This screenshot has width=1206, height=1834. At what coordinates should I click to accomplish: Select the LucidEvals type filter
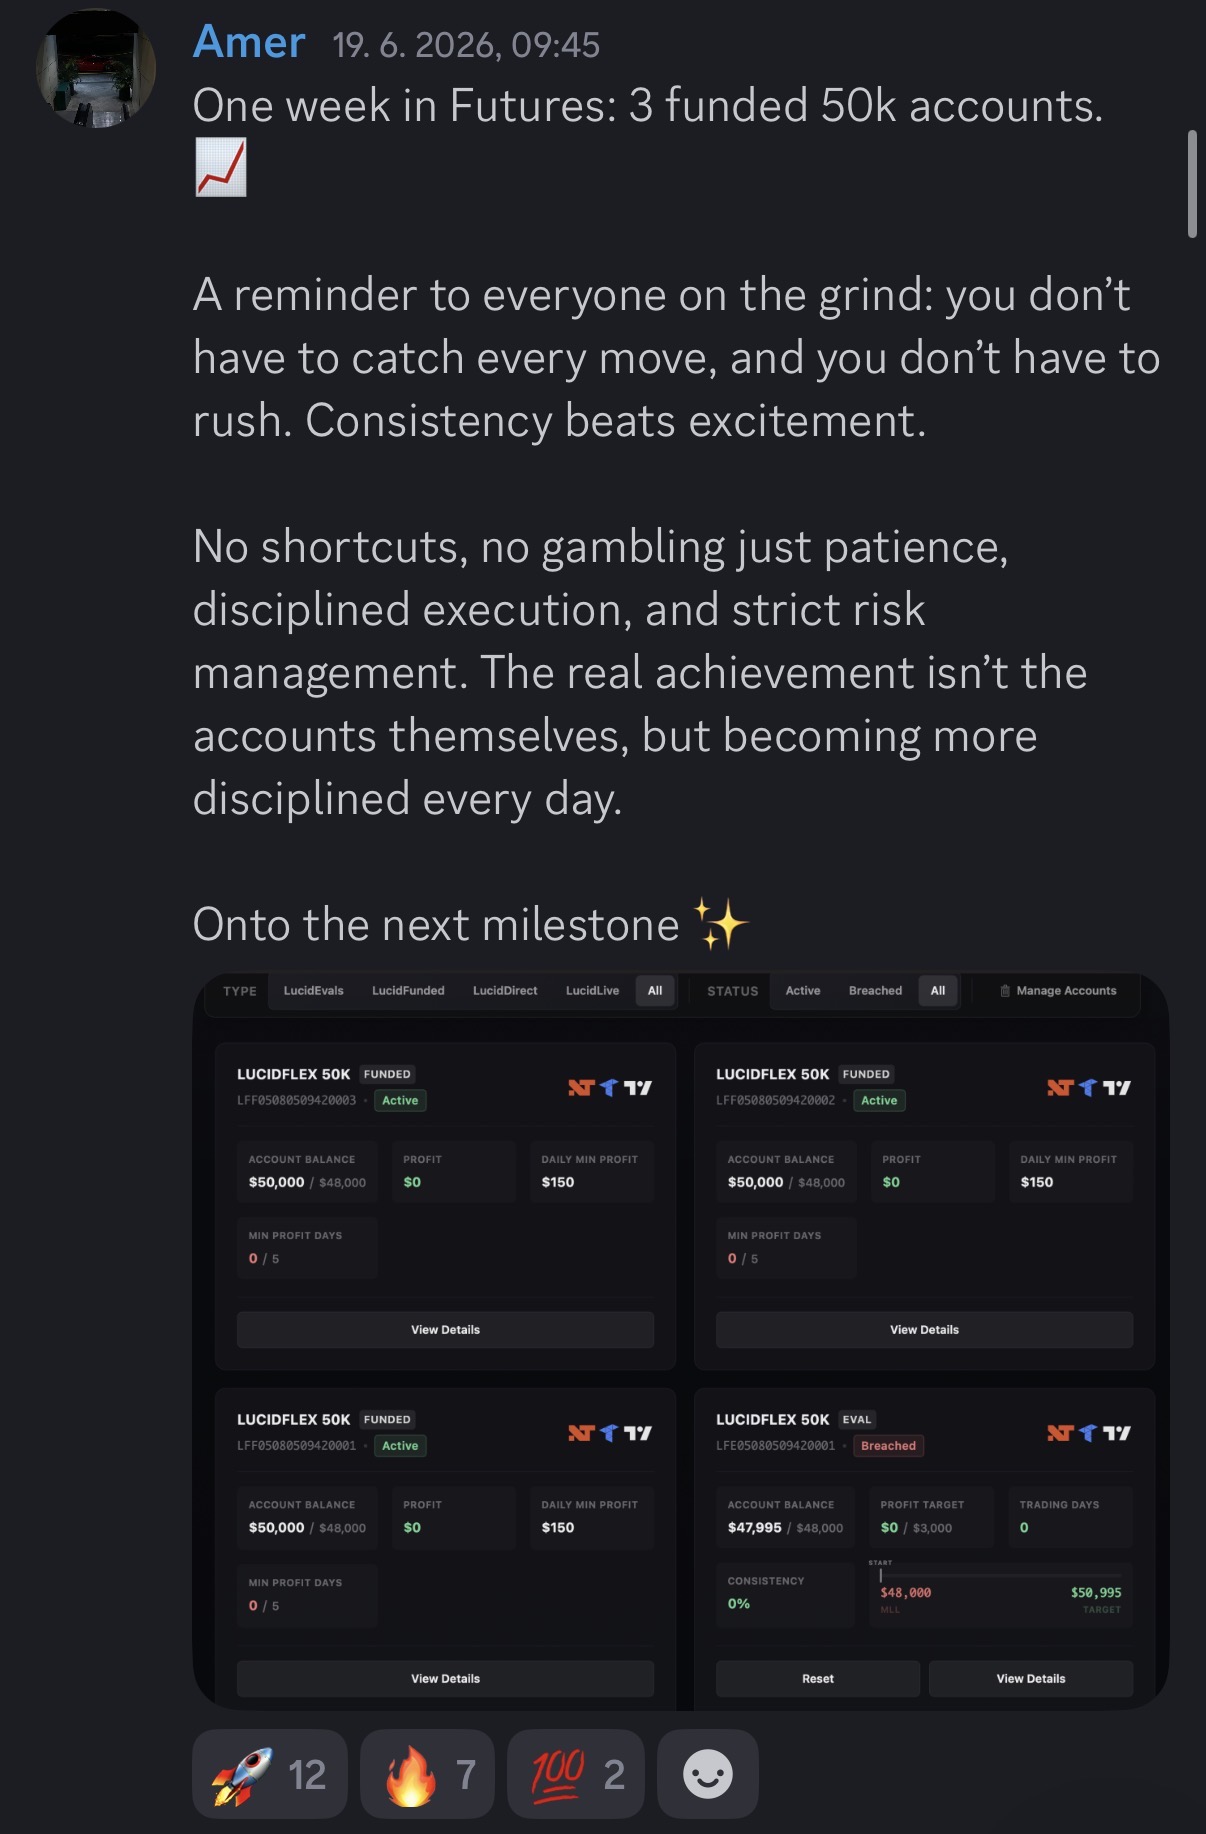pos(313,991)
